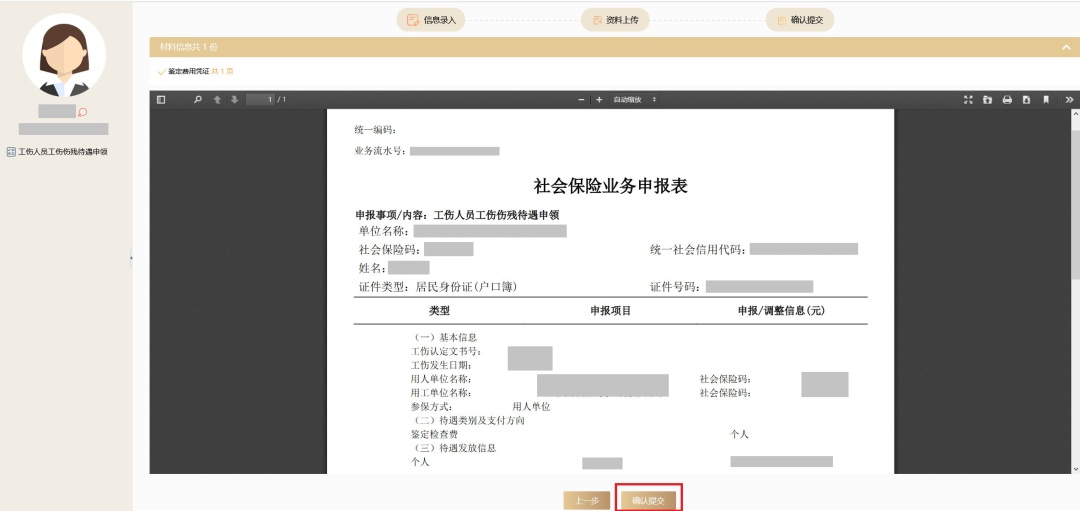1080x511 pixels.
Task: Go to previous page in PDF
Action: (x=217, y=100)
